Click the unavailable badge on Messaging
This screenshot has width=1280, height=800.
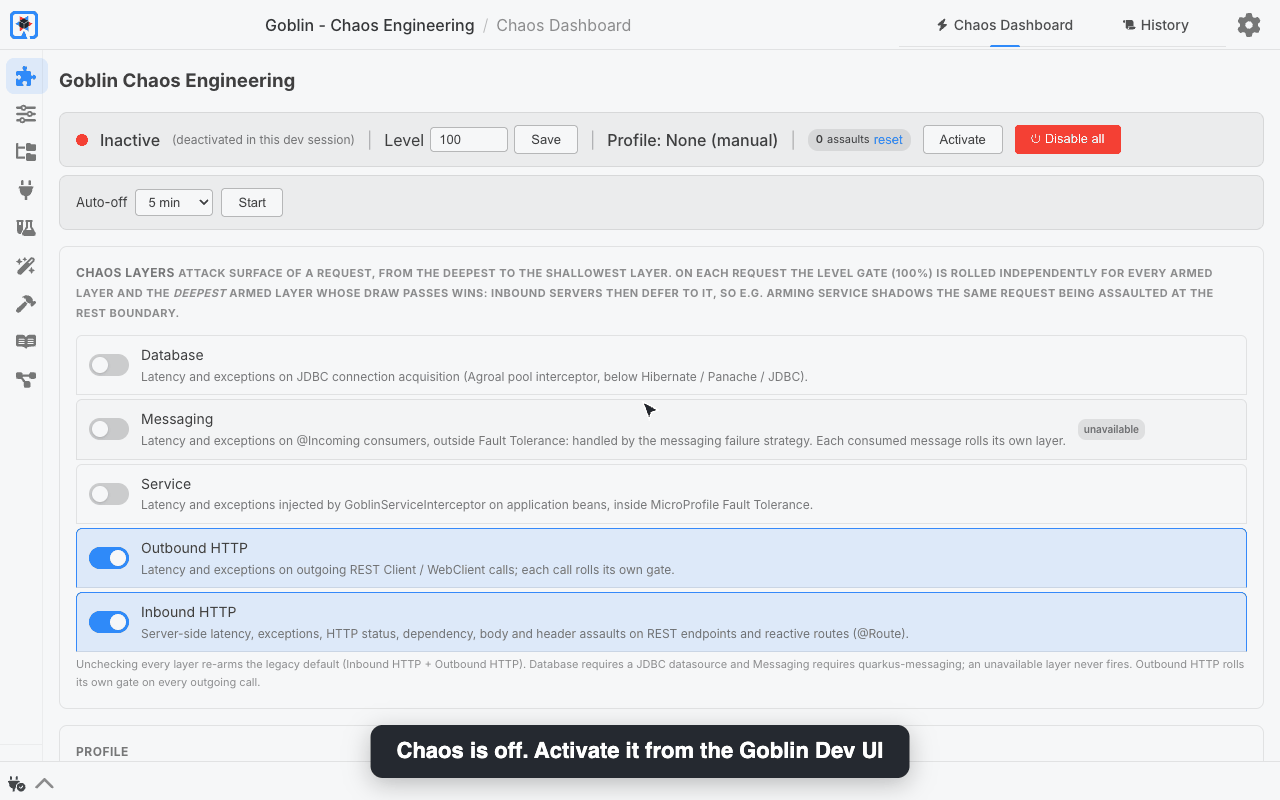click(x=1111, y=429)
